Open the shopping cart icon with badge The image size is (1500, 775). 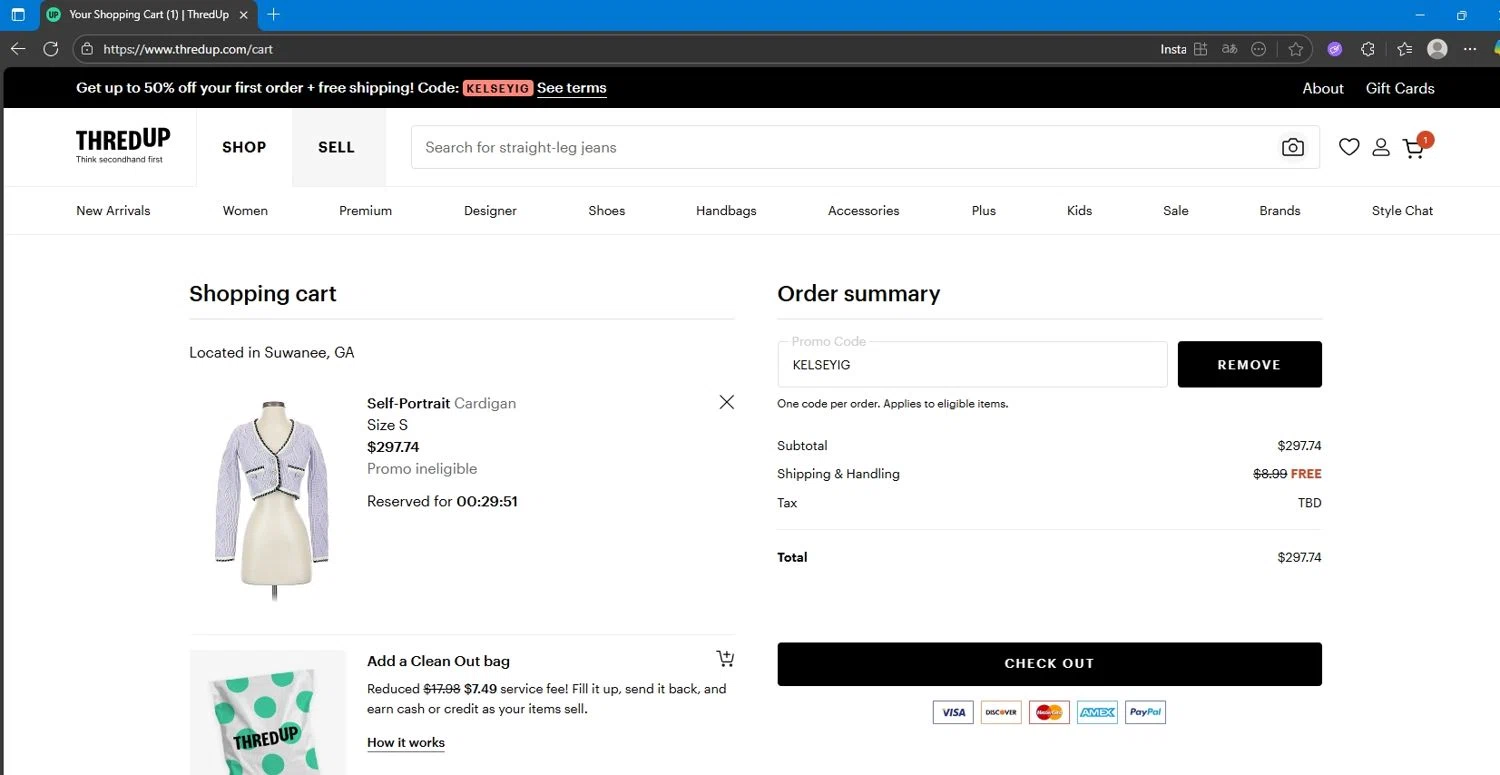coord(1414,148)
